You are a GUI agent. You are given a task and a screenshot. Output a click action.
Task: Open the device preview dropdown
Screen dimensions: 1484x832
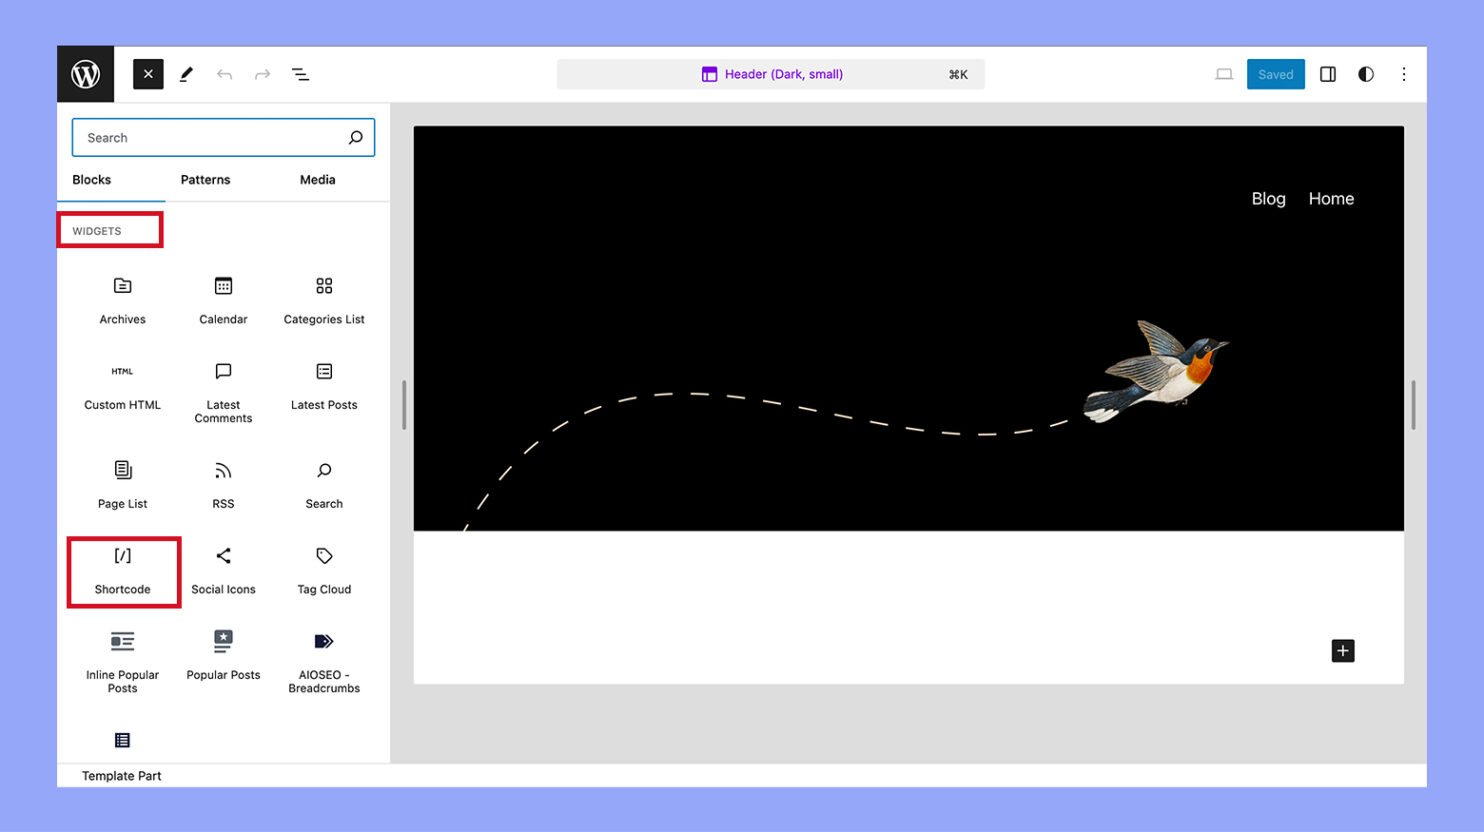(1224, 74)
